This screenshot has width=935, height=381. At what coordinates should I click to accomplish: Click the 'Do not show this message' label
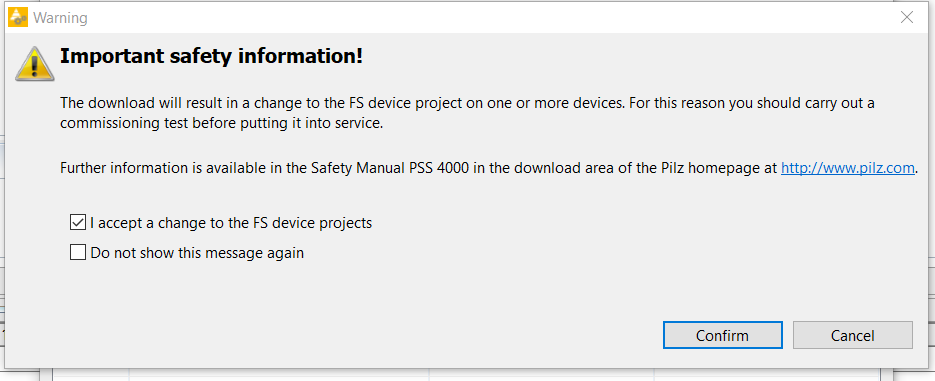197,253
